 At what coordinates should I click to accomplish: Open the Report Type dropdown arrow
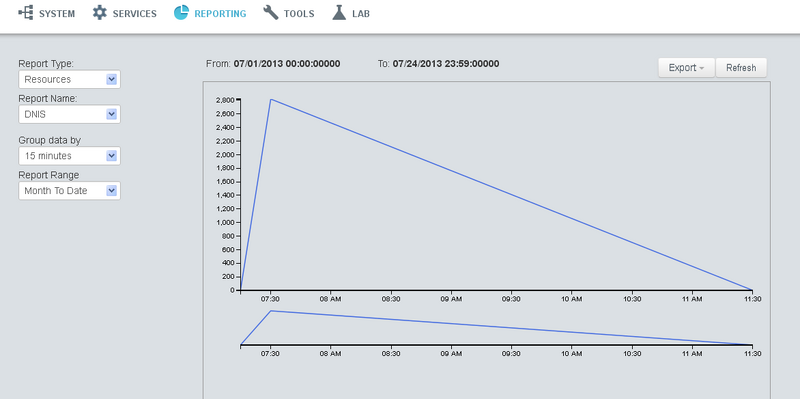coord(112,79)
